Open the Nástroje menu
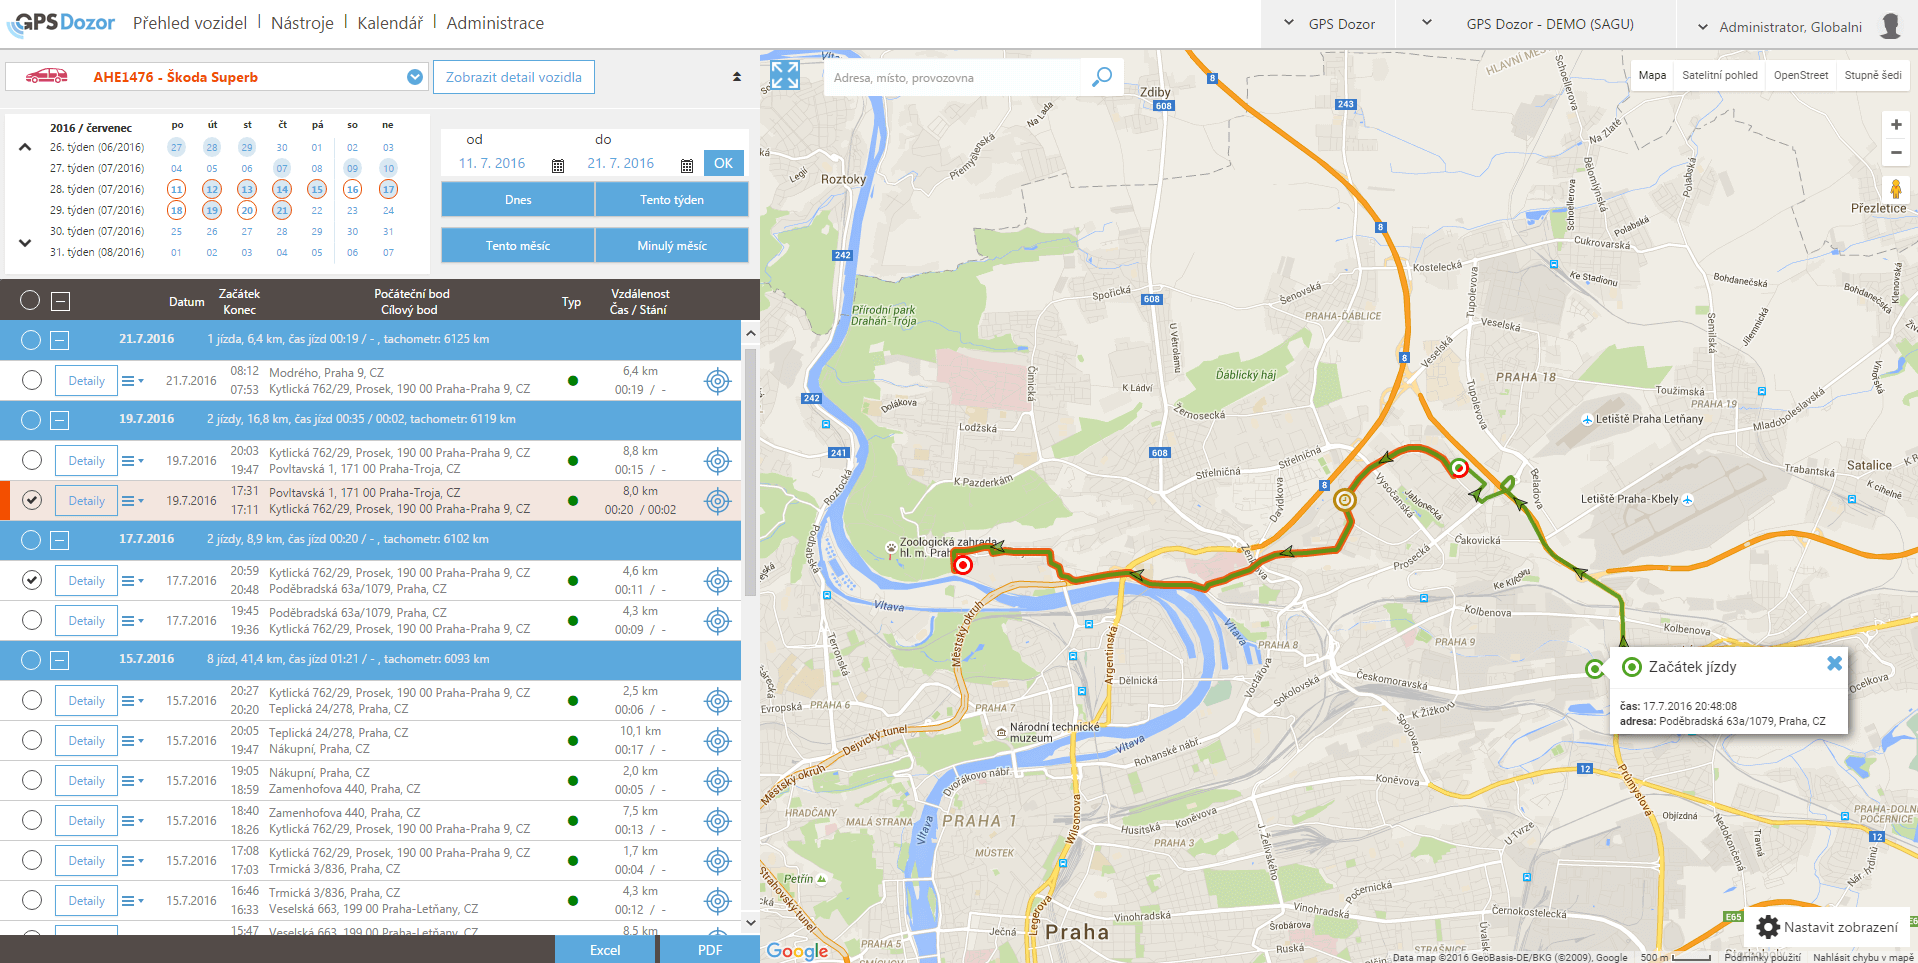 pyautogui.click(x=302, y=23)
